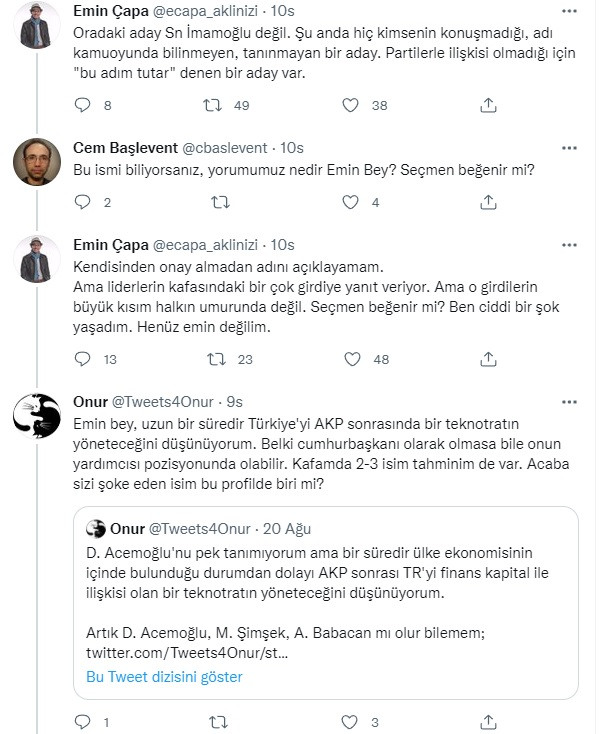Screen dimensions: 603x734
Task: Retweet the tweet with 49 retweets
Action: pyautogui.click(x=212, y=105)
